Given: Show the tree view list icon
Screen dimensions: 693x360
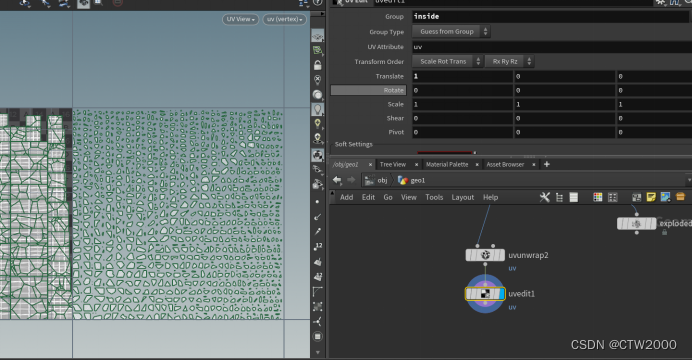Looking at the screenshot, I should coord(559,197).
